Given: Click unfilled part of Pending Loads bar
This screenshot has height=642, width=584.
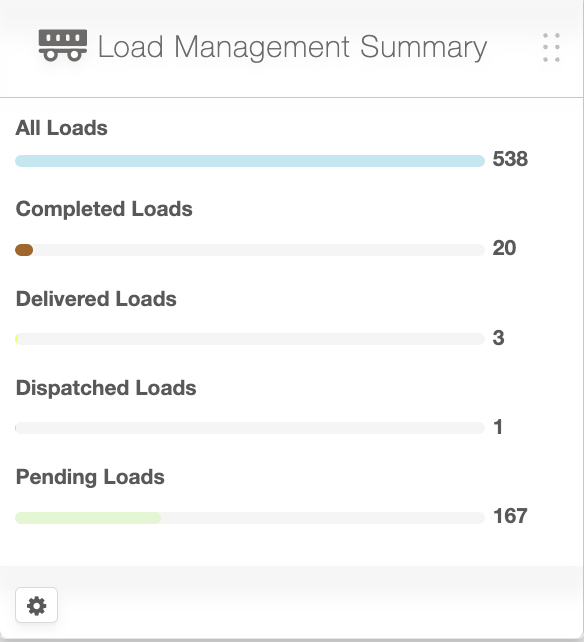Looking at the screenshot, I should click(x=323, y=518).
